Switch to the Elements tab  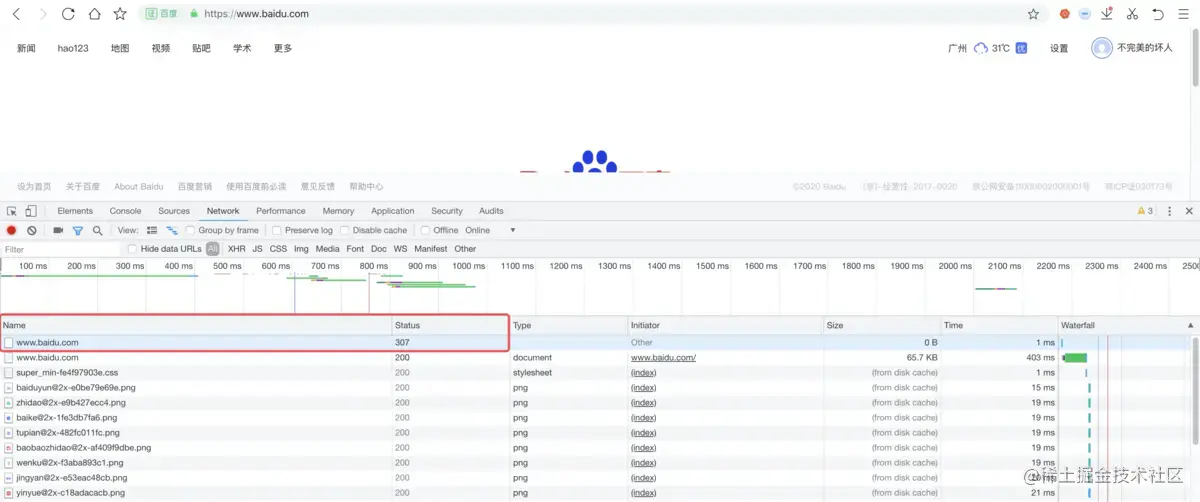point(75,211)
